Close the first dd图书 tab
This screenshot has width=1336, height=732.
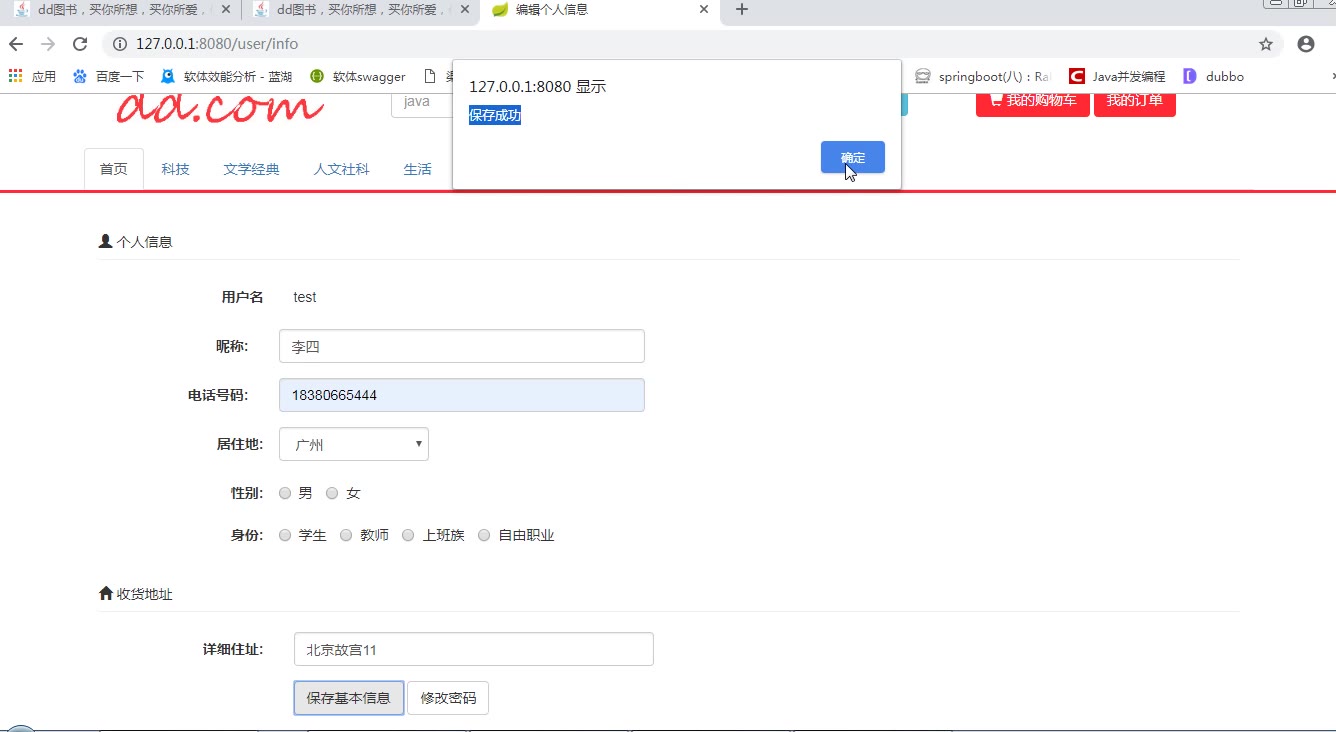(x=224, y=10)
